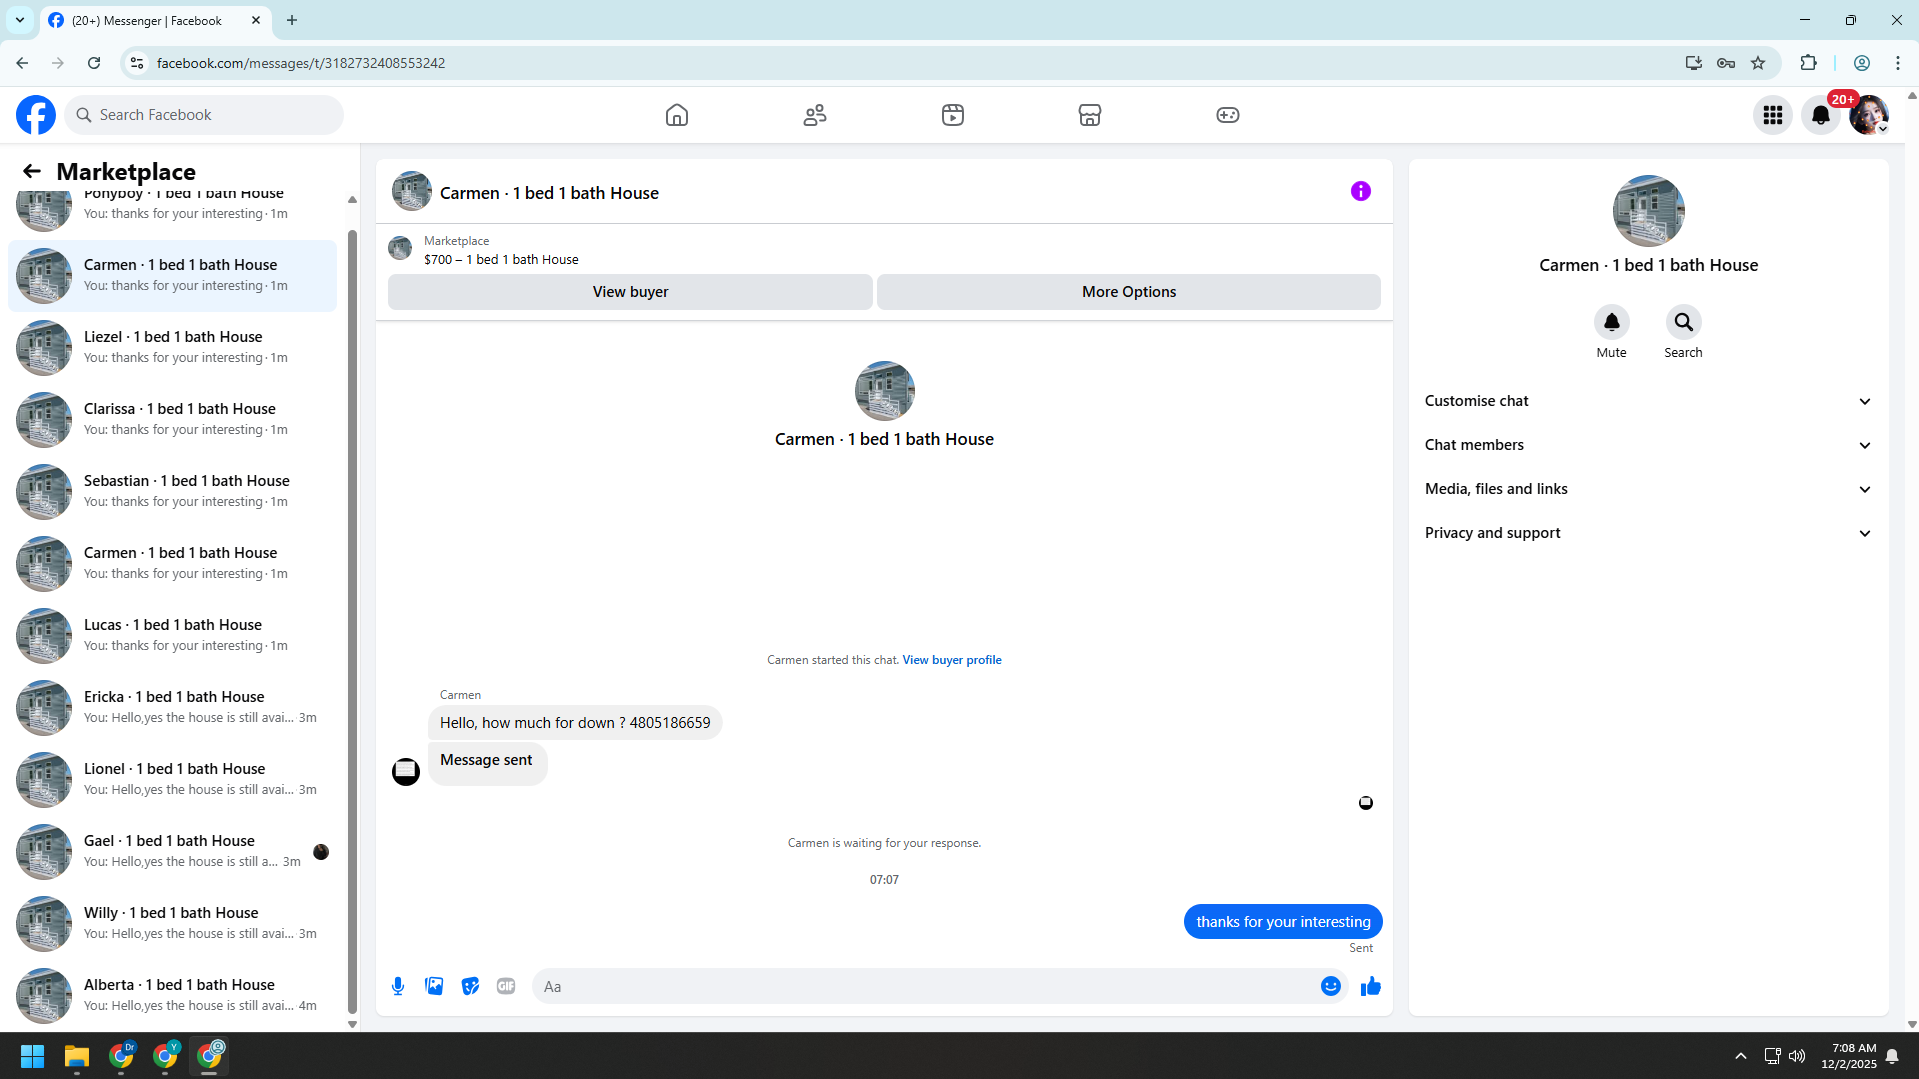Click More Options button
The width and height of the screenshot is (1919, 1079).
(x=1129, y=292)
